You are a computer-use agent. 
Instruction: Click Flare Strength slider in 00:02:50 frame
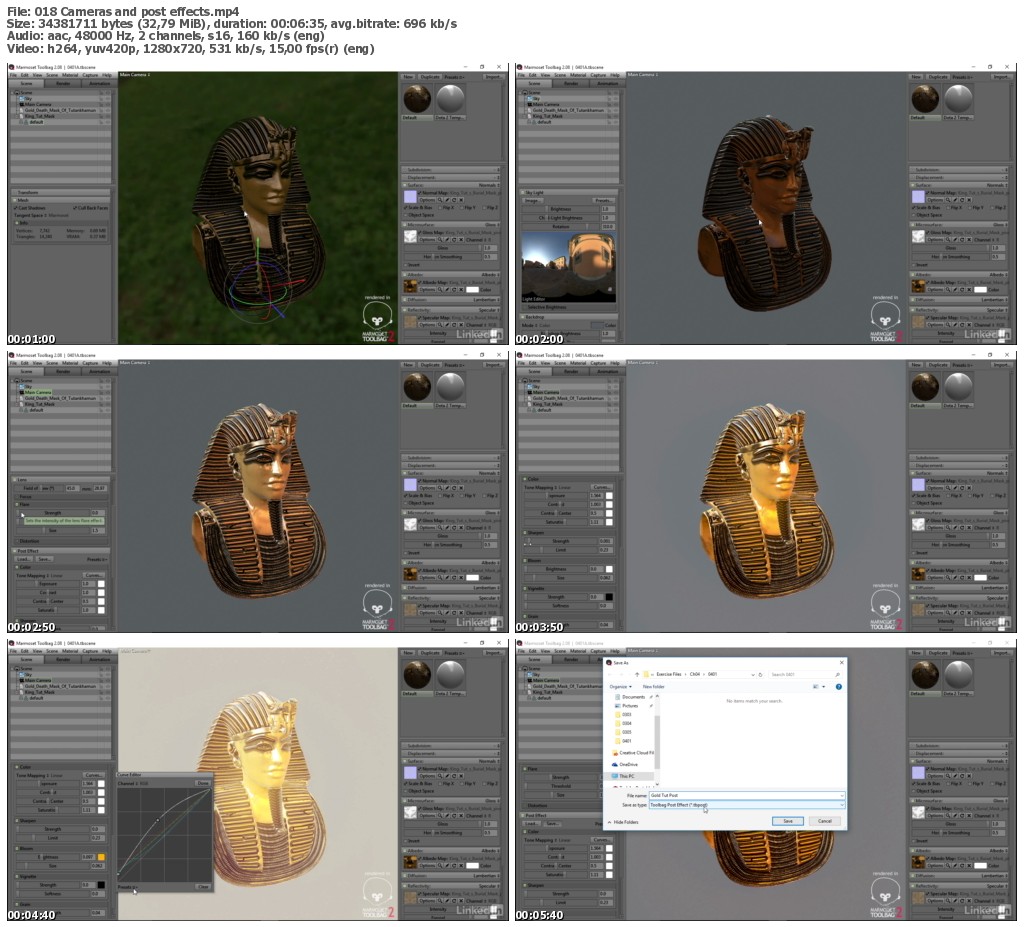point(52,513)
